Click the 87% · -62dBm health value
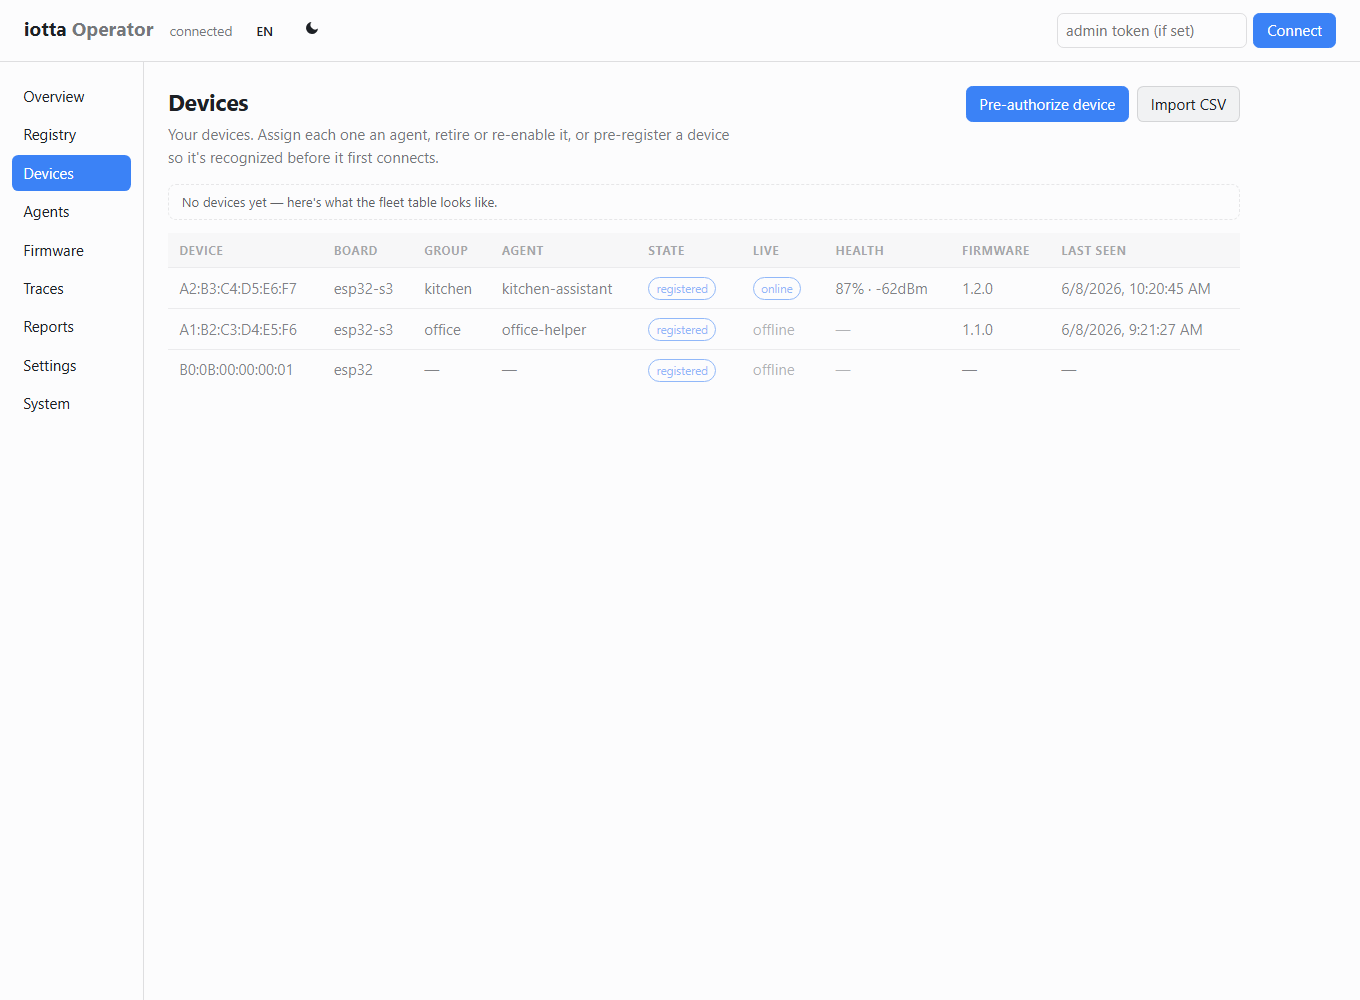The height and width of the screenshot is (1000, 1360). coord(882,289)
